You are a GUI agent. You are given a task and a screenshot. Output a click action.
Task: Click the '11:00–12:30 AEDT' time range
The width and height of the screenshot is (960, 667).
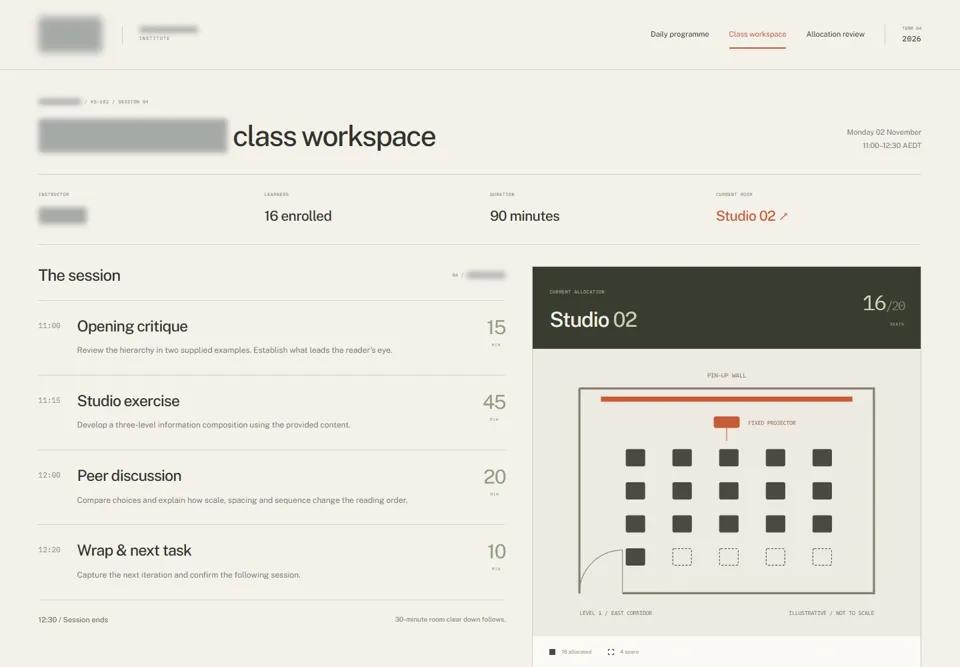pyautogui.click(x=891, y=146)
